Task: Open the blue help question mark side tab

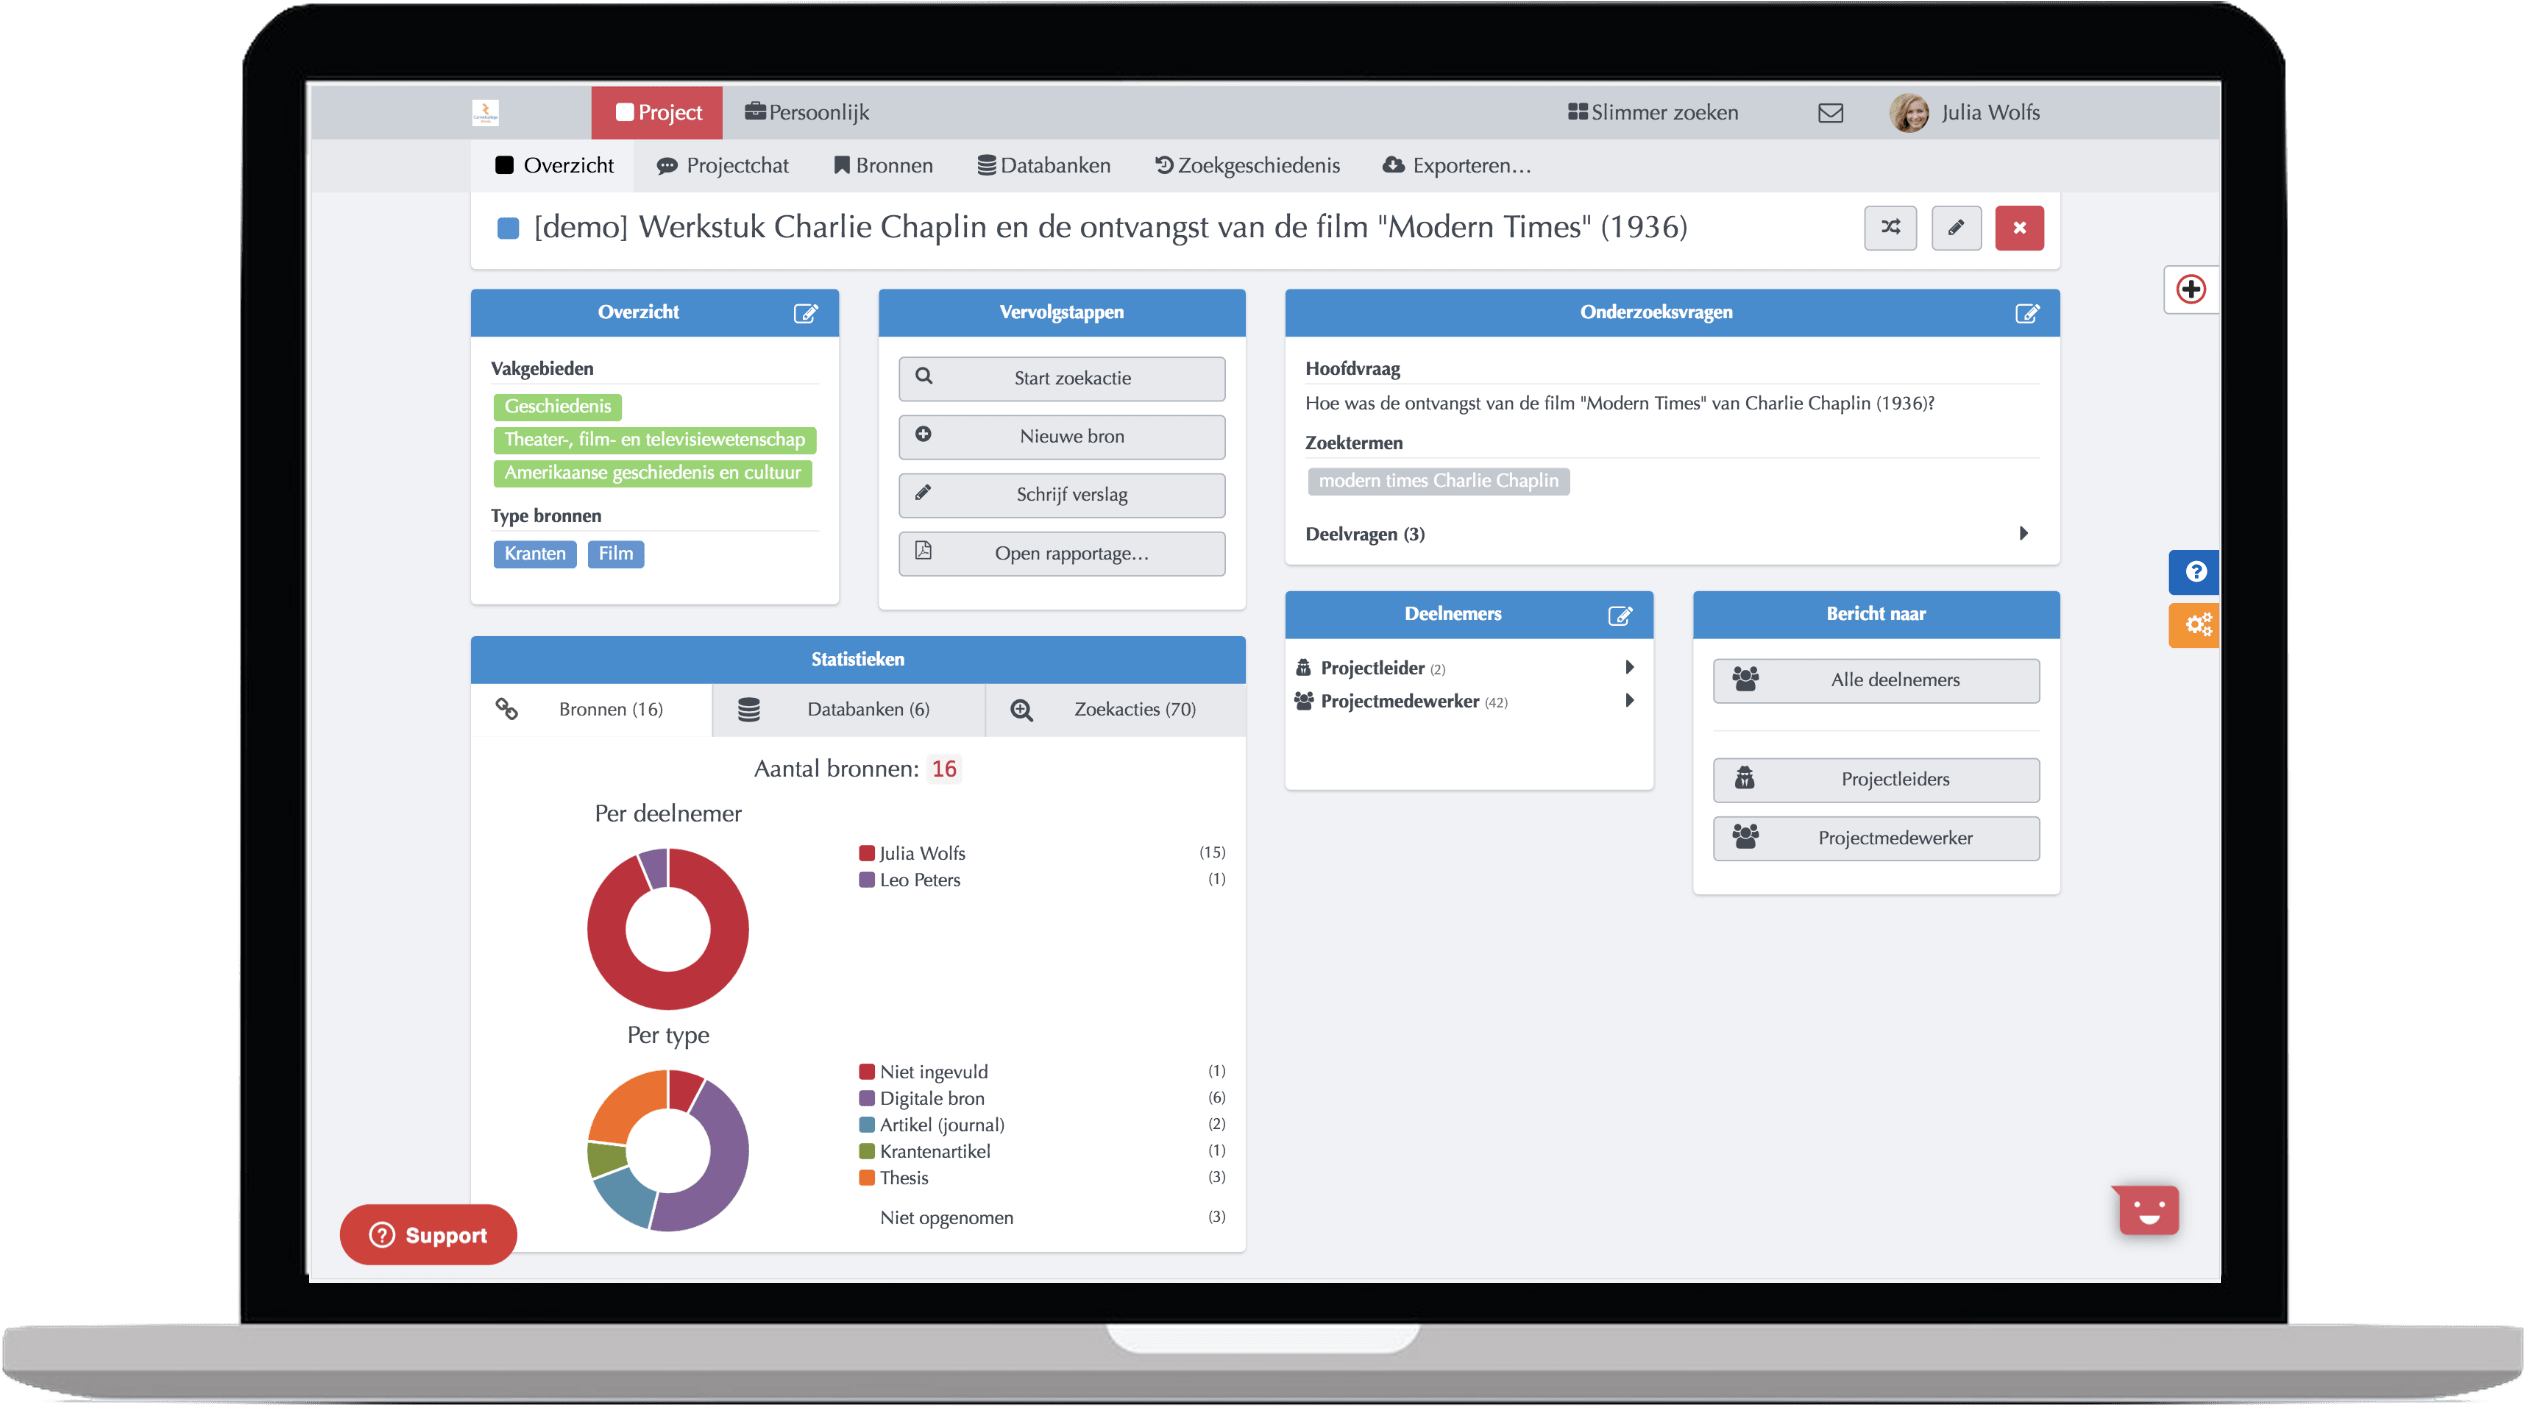Action: click(x=2194, y=572)
